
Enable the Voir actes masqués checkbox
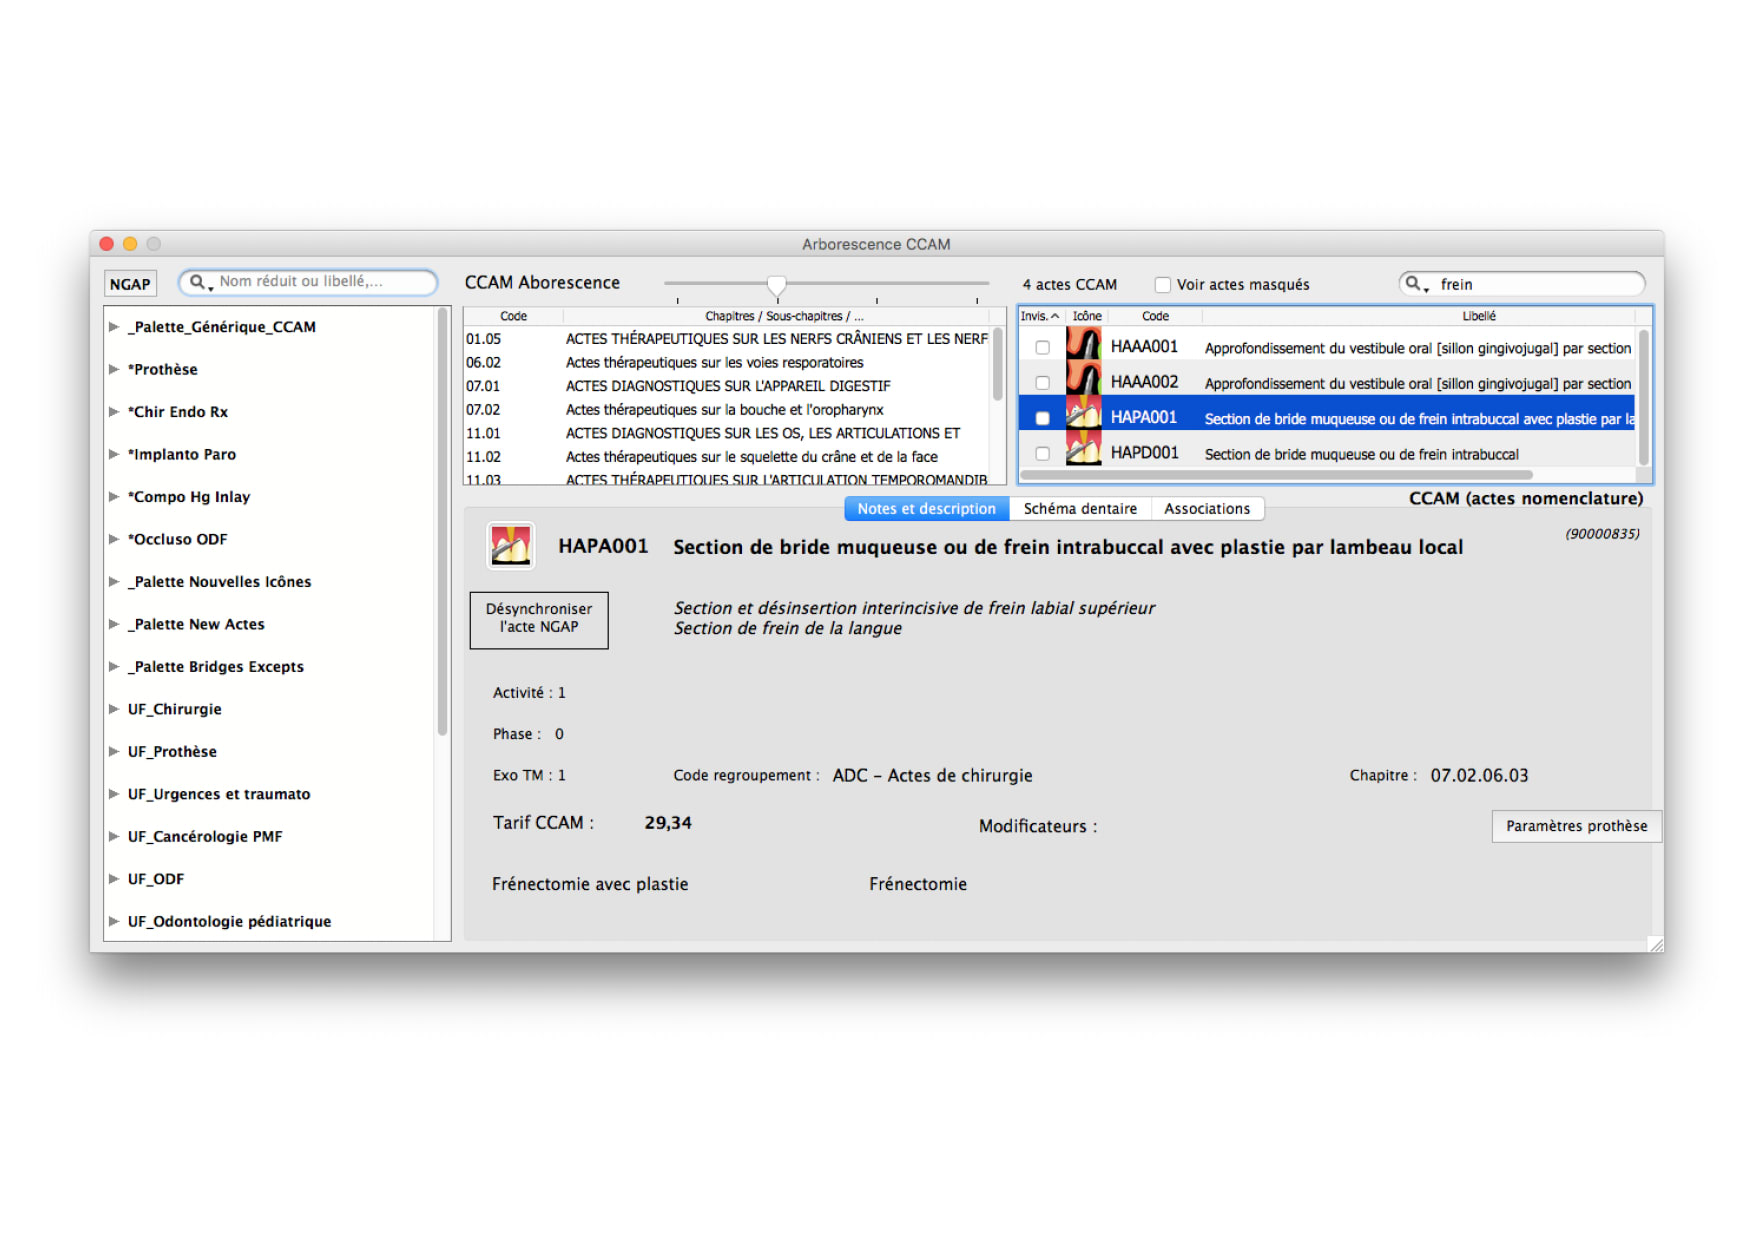pos(1162,284)
